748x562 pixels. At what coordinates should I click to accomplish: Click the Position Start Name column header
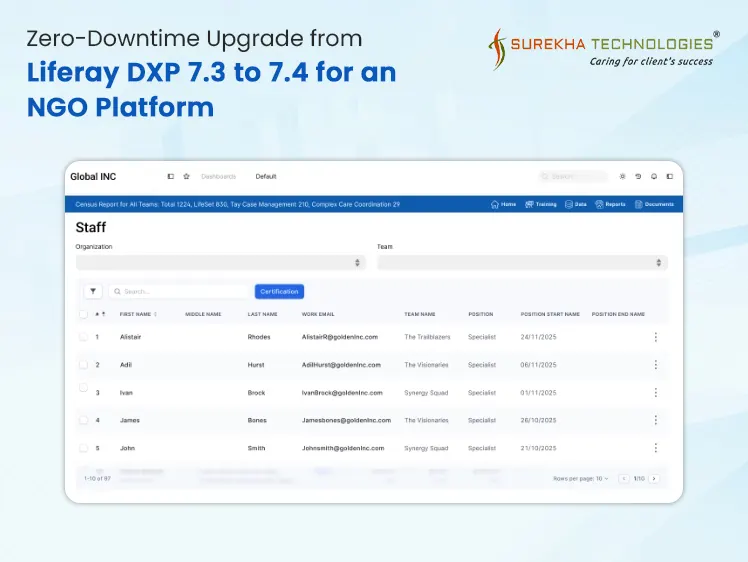(x=550, y=314)
